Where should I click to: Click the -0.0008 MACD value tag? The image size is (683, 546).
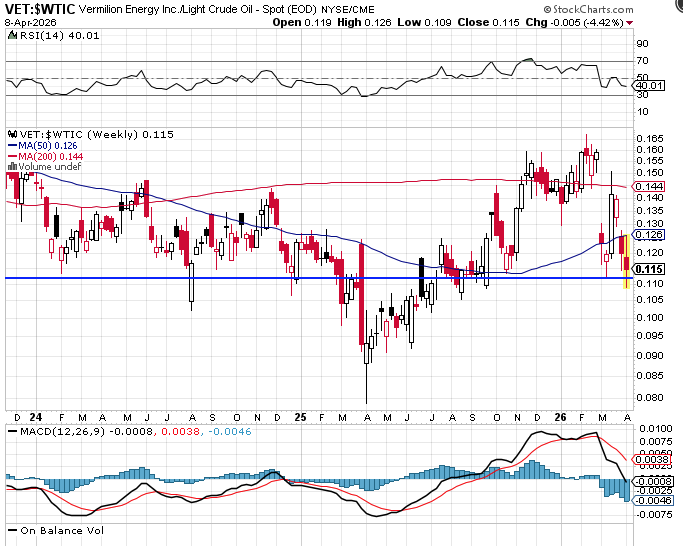(x=652, y=482)
